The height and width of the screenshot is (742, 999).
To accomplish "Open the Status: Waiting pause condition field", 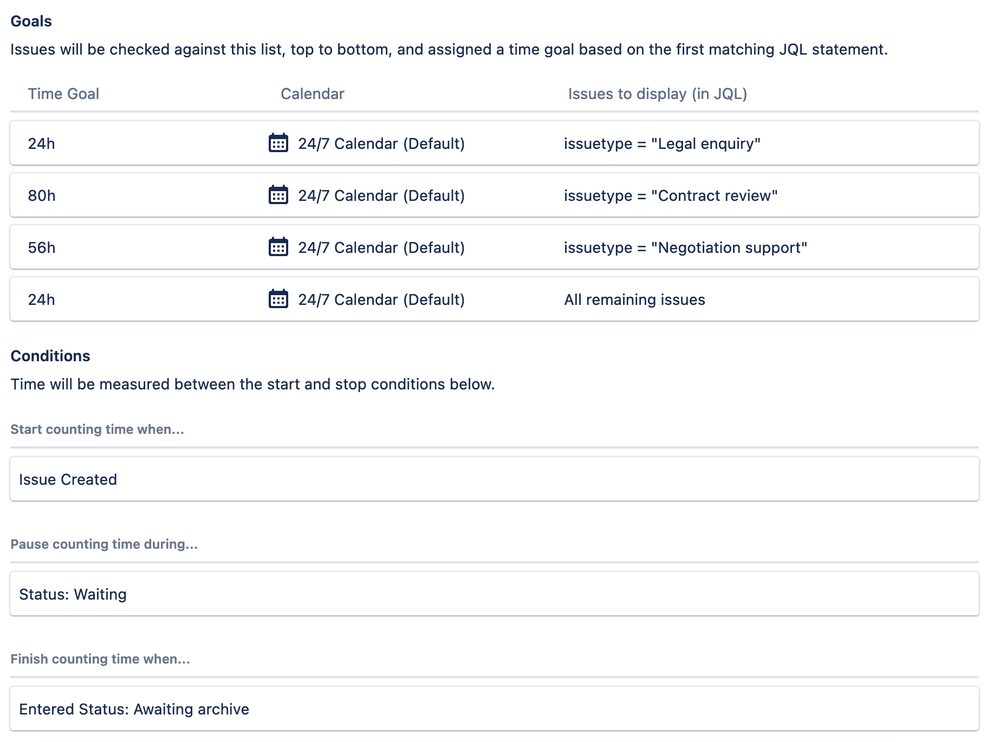I will (x=494, y=594).
